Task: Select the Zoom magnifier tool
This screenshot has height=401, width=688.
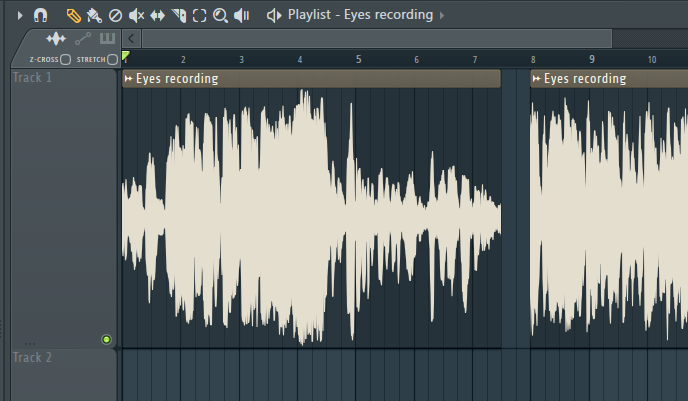Action: pos(220,16)
